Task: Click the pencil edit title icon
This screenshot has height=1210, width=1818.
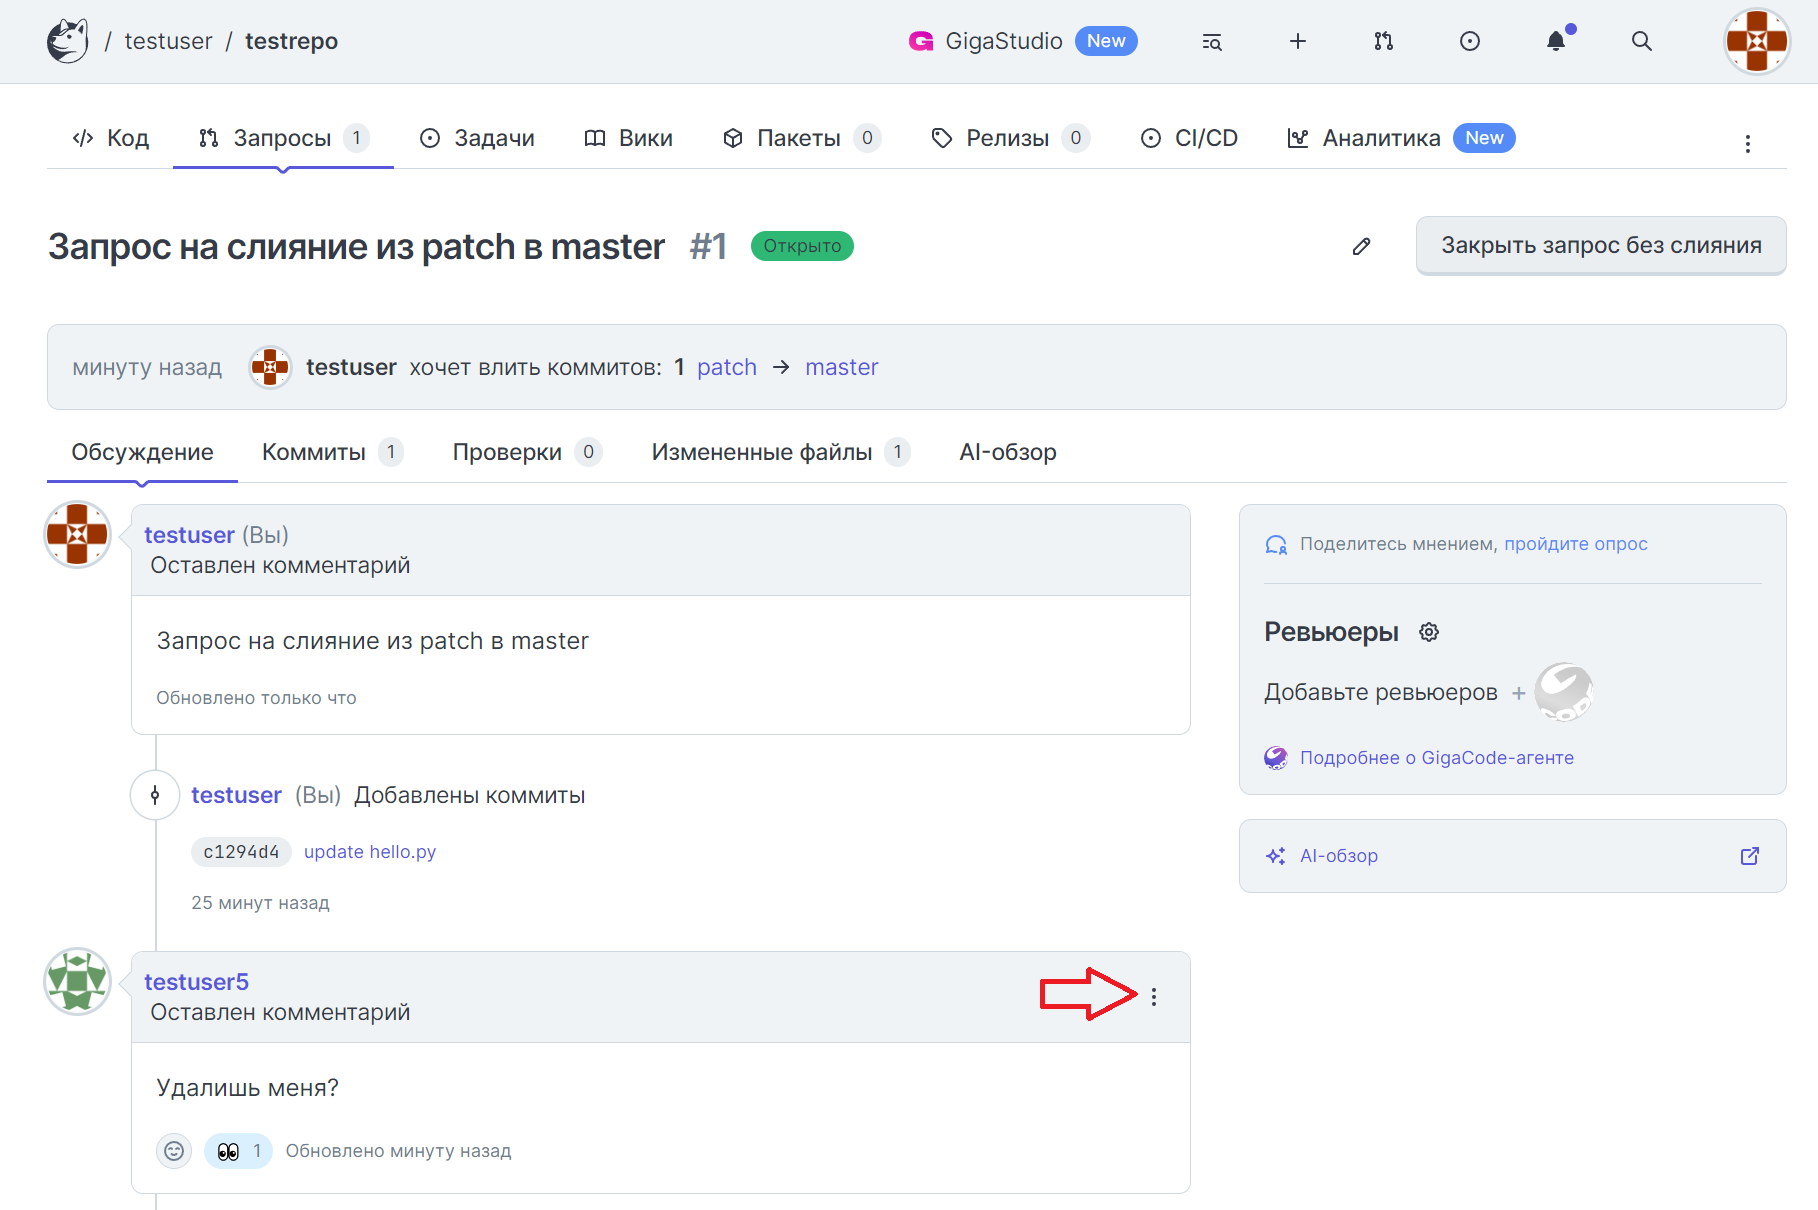Action: (1361, 246)
